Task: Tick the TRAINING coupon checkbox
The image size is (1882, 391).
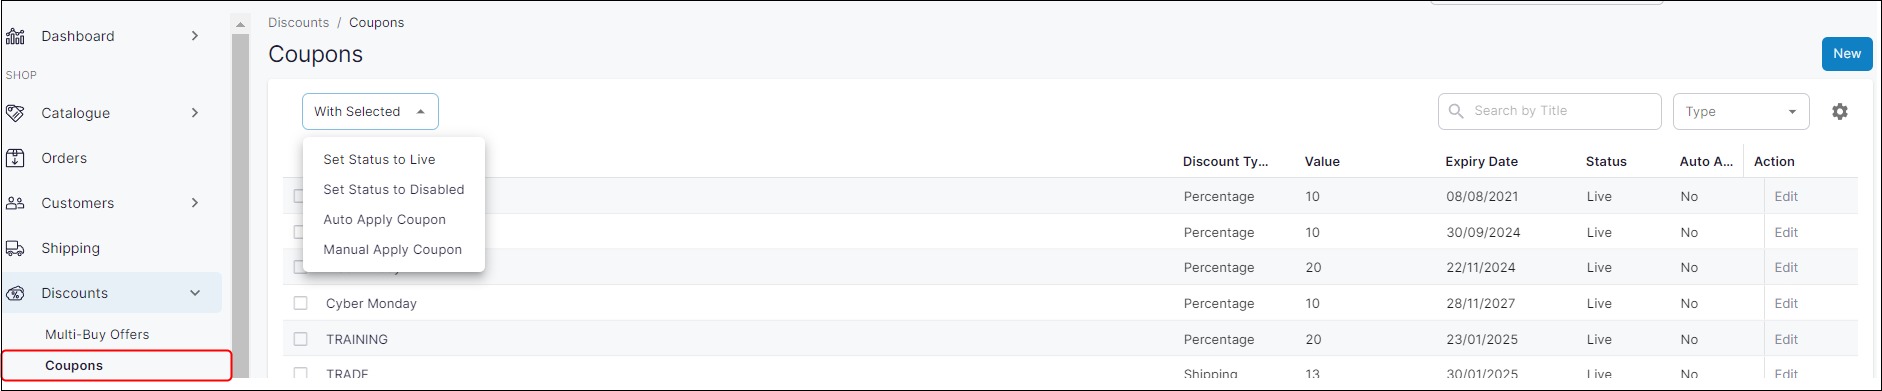Action: point(300,339)
